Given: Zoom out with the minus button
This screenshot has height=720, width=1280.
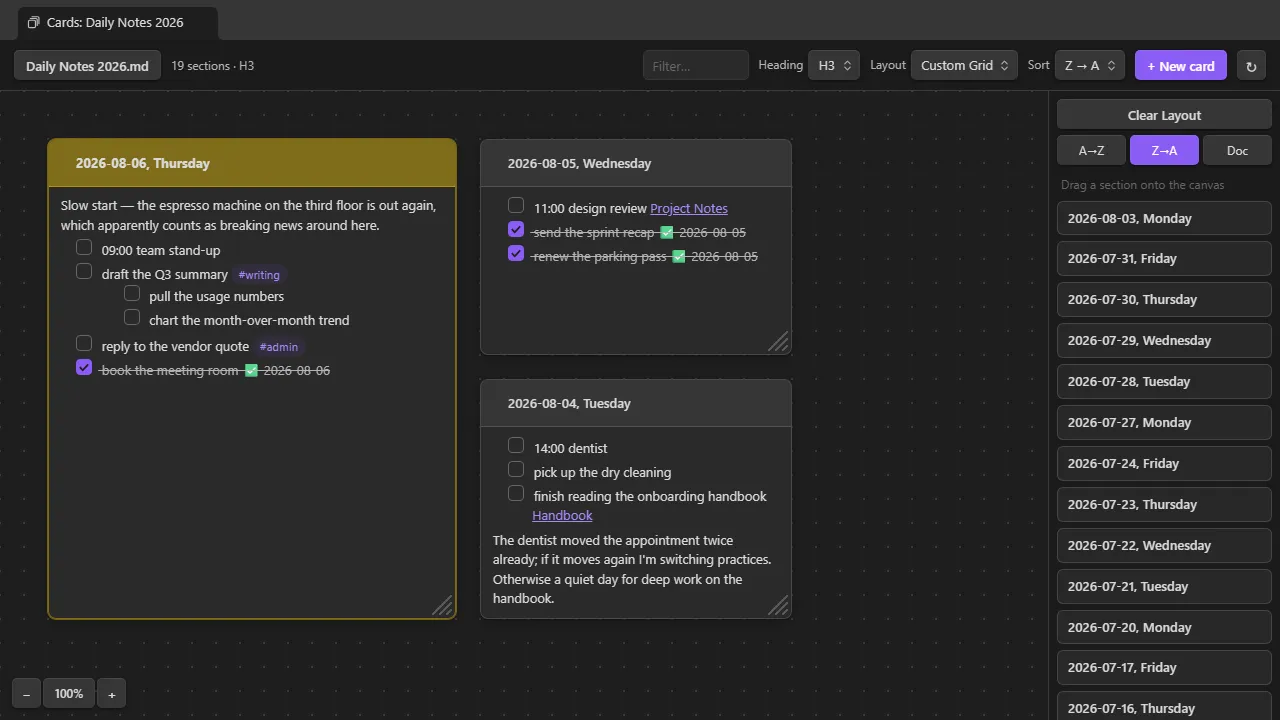Looking at the screenshot, I should point(26,694).
